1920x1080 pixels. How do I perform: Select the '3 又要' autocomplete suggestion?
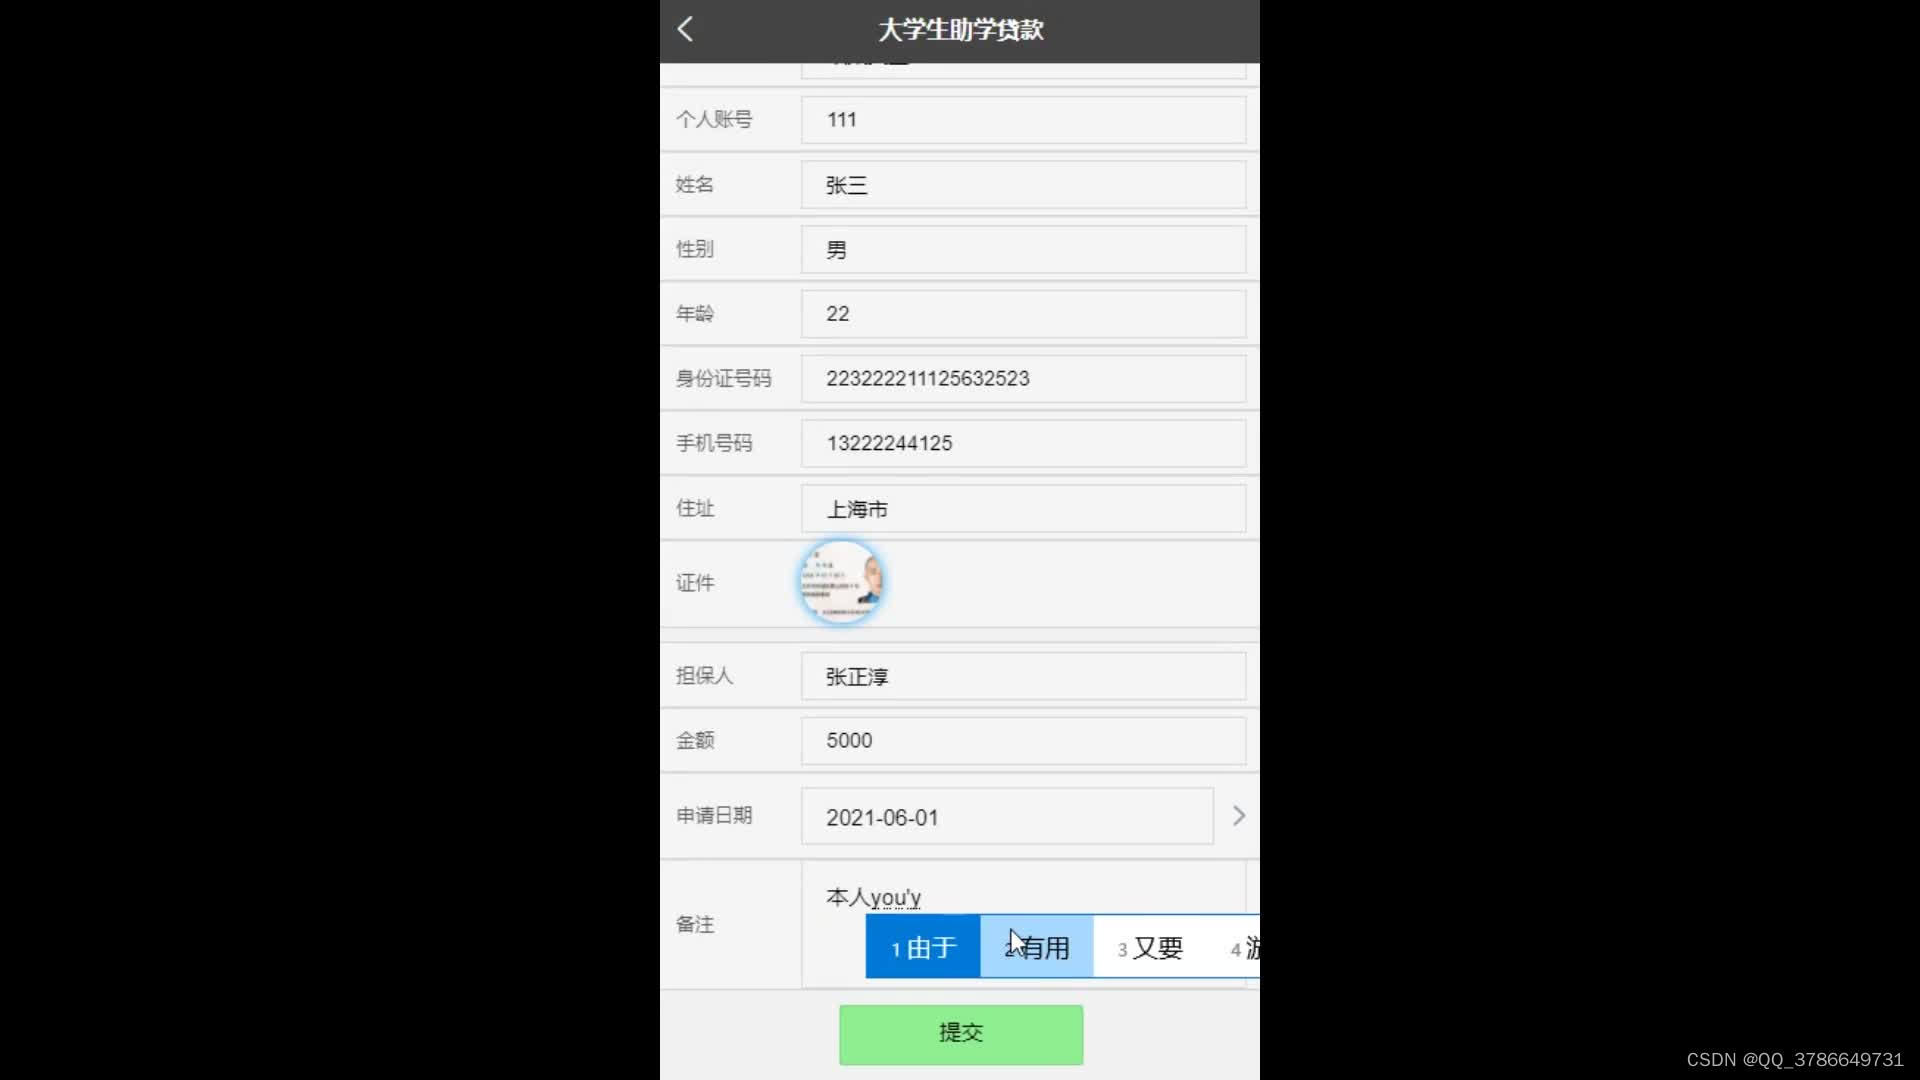(x=1147, y=947)
